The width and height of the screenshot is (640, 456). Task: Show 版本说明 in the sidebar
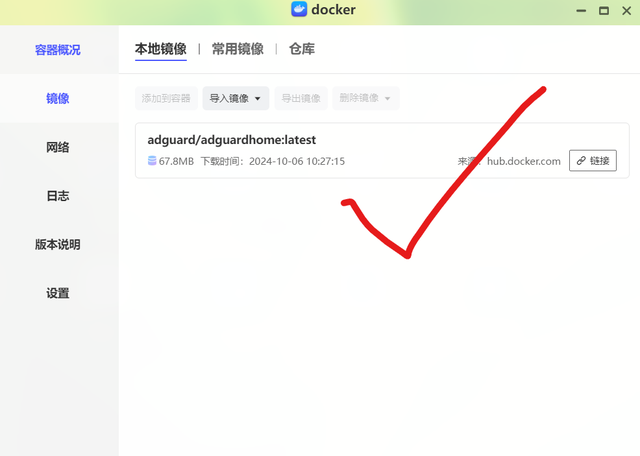(x=58, y=244)
